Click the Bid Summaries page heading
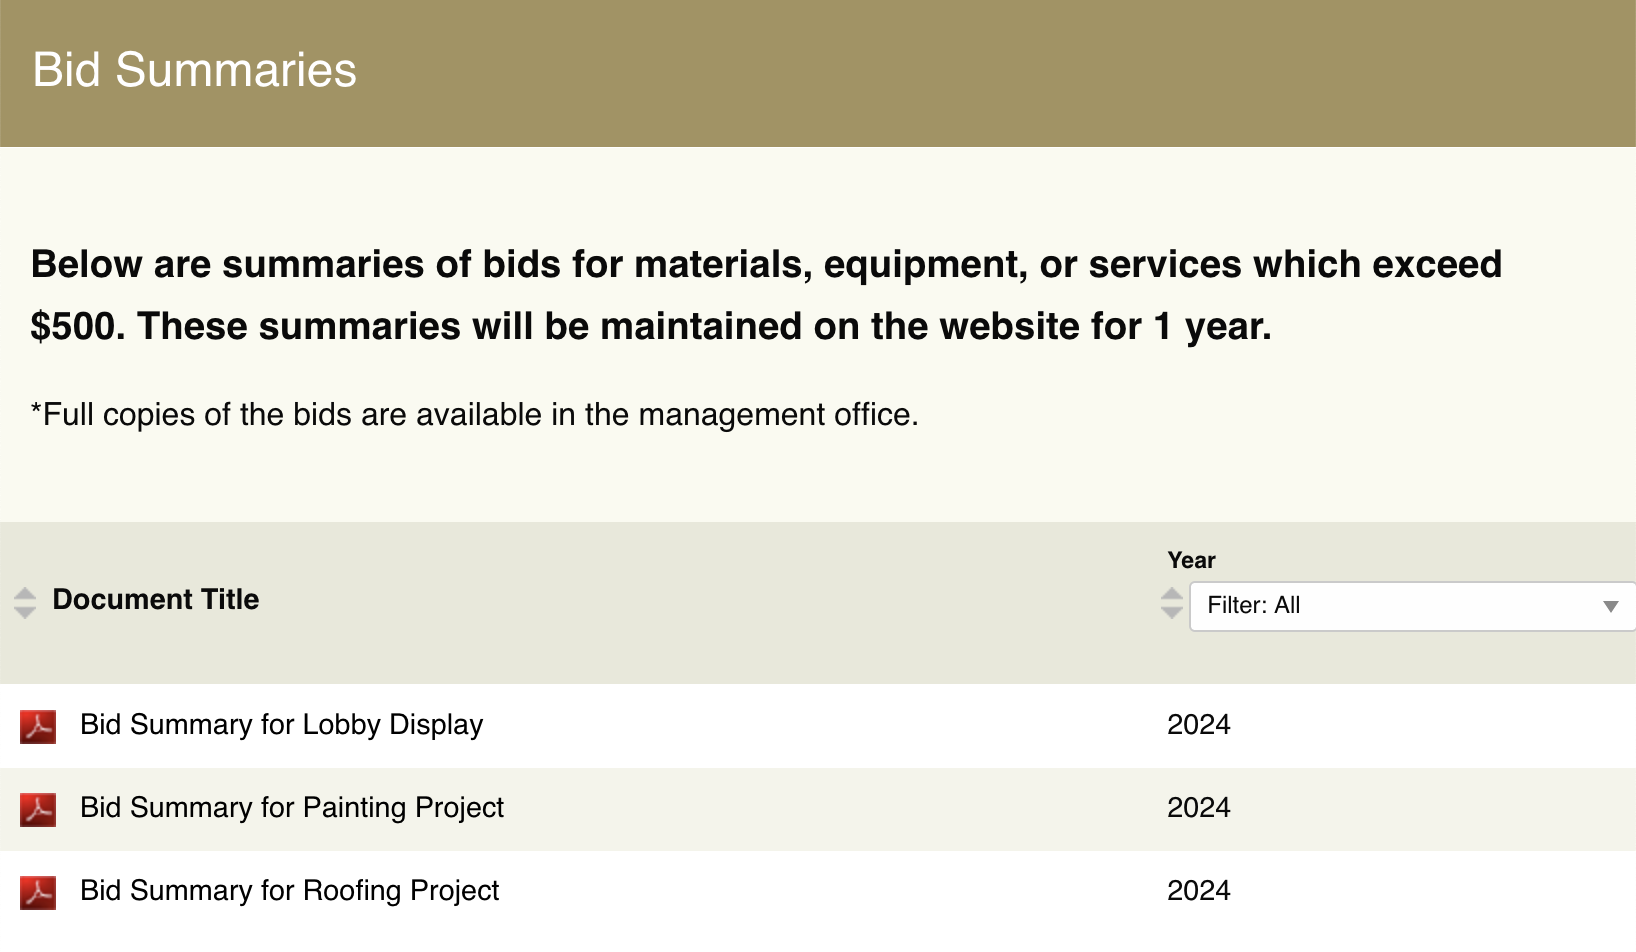This screenshot has width=1636, height=952. coord(195,70)
